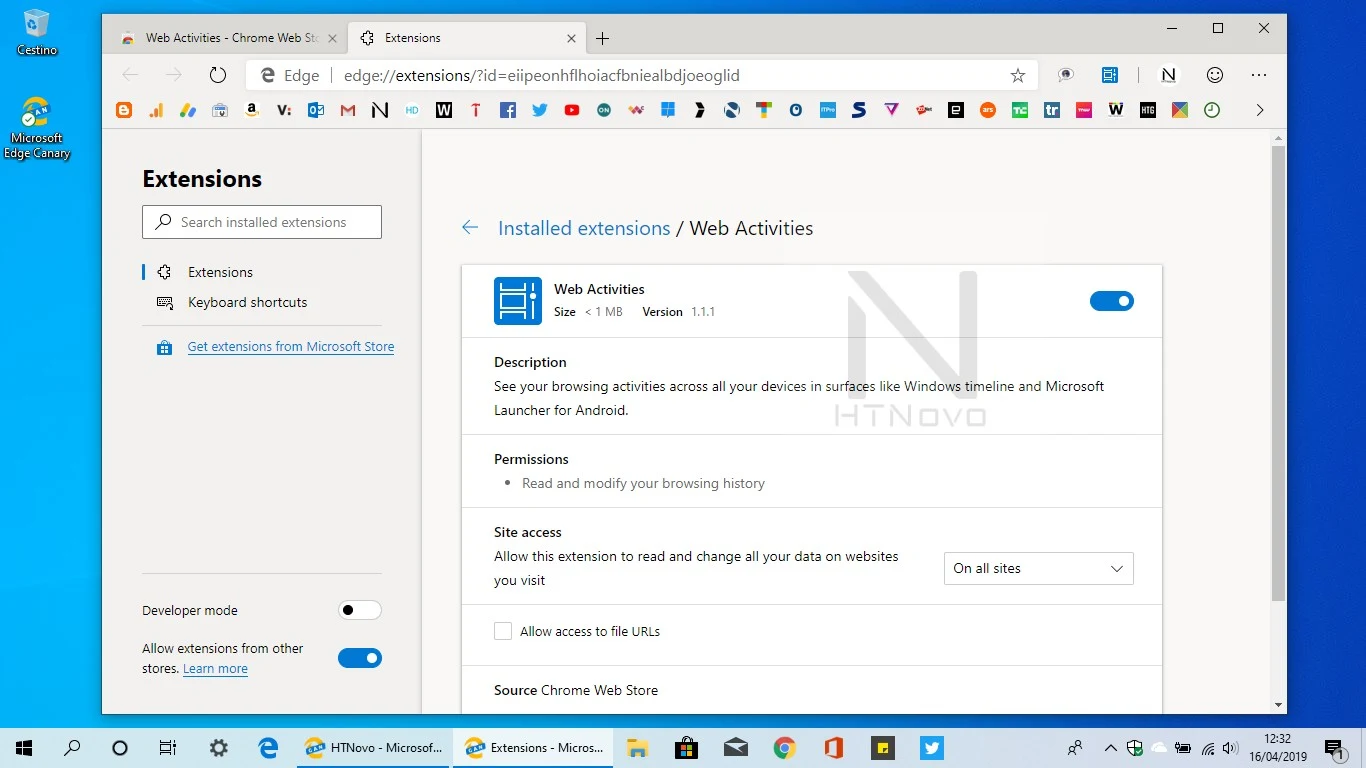Click the Search installed extensions field
The image size is (1366, 768).
click(262, 222)
